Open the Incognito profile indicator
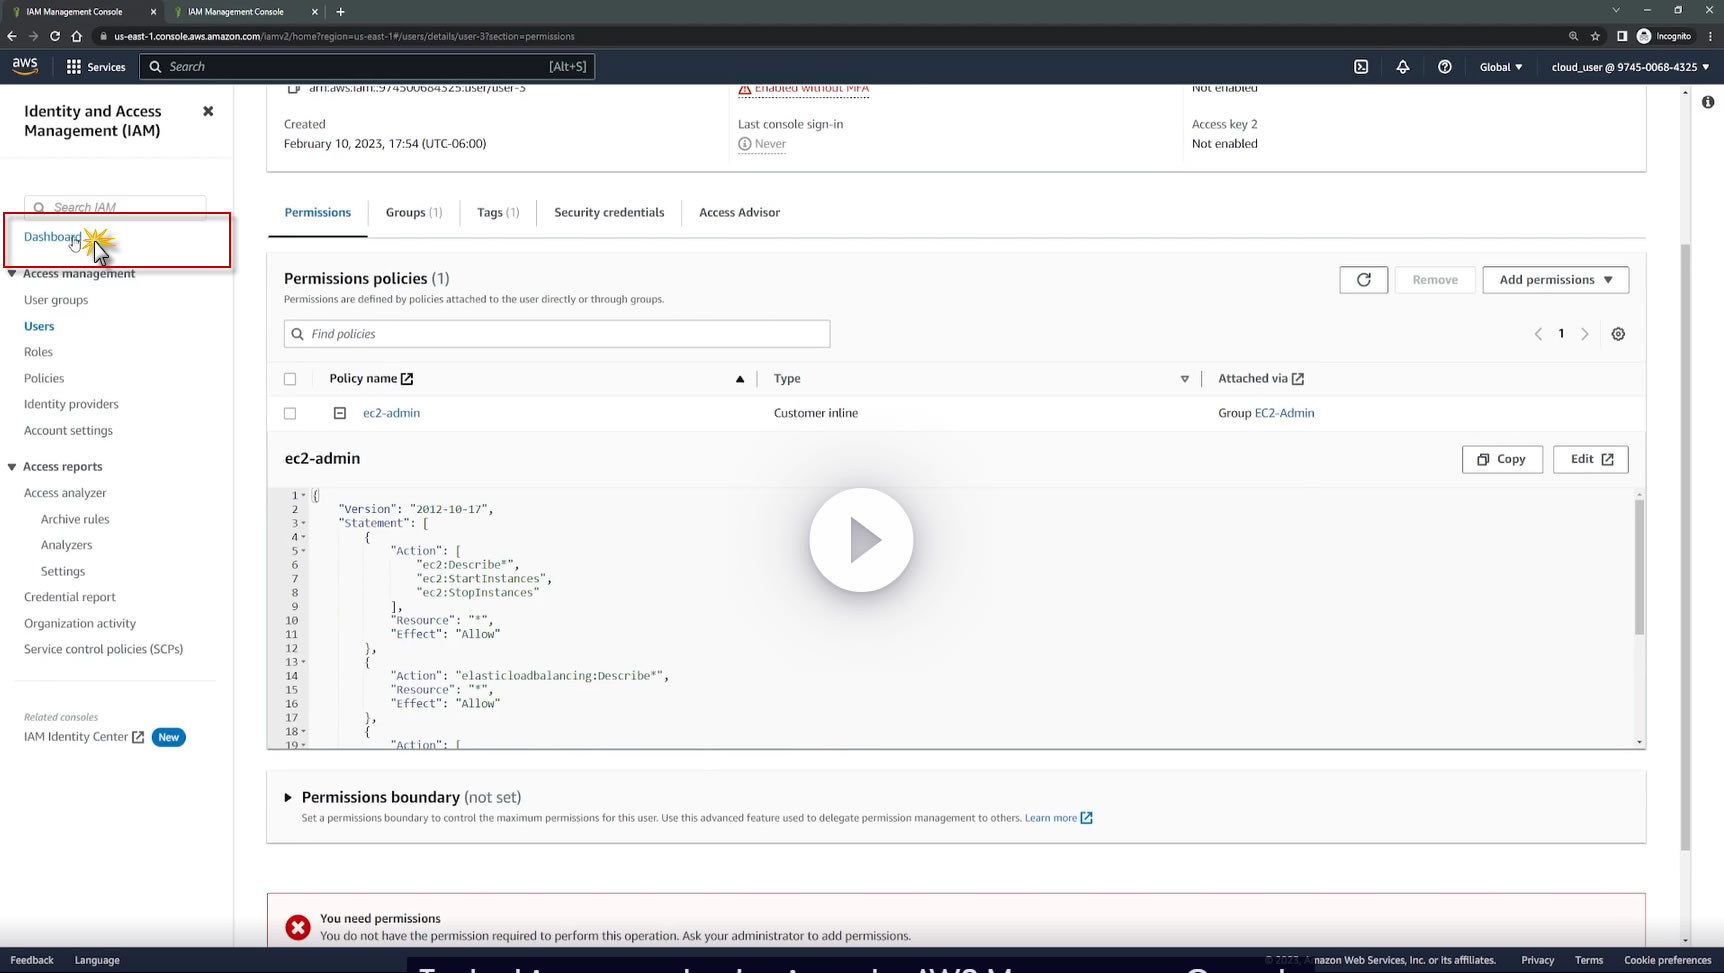 pyautogui.click(x=1664, y=36)
